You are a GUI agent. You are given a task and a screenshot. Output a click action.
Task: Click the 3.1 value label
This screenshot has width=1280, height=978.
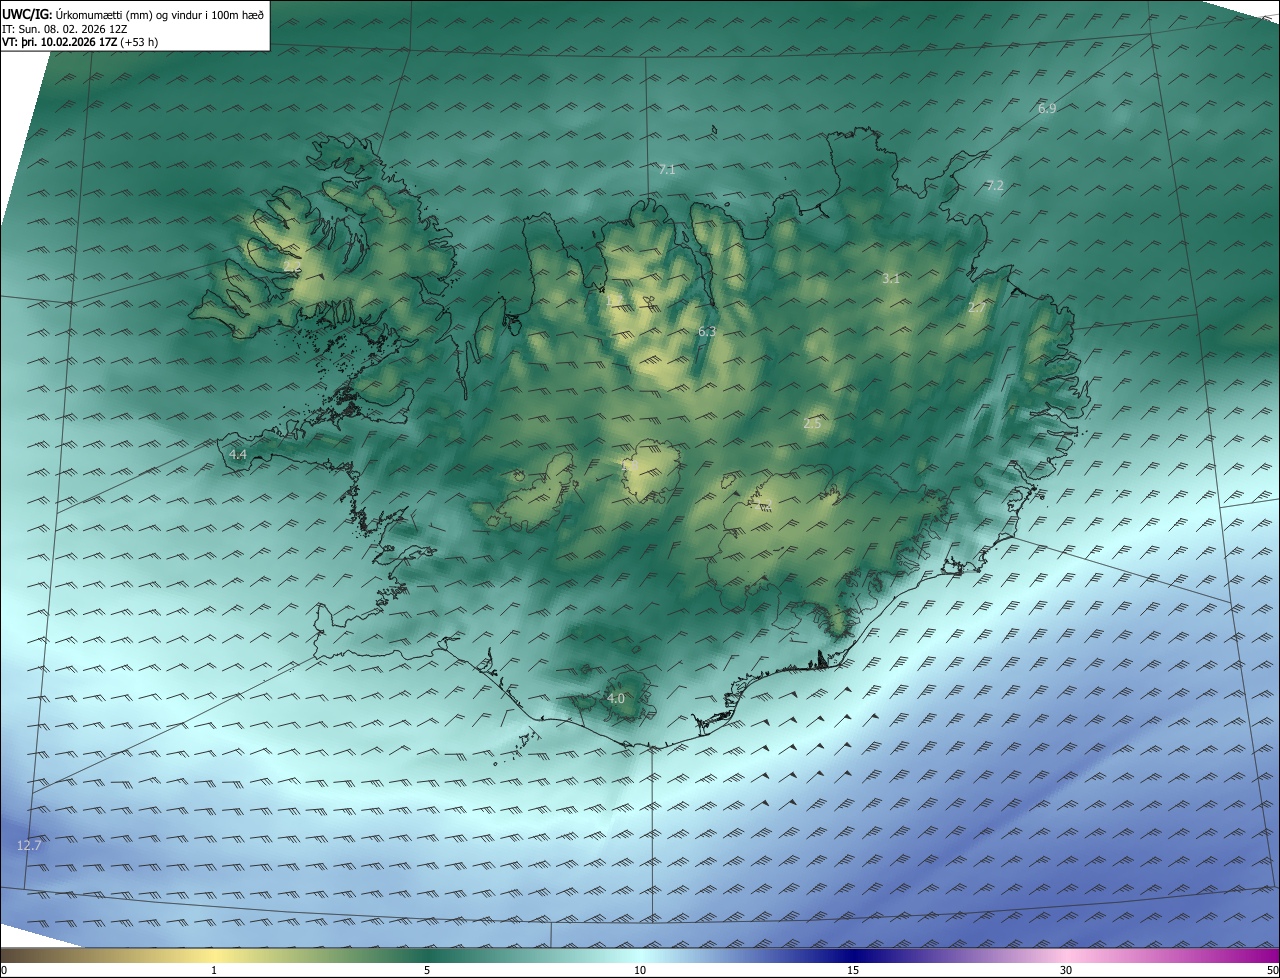click(891, 279)
